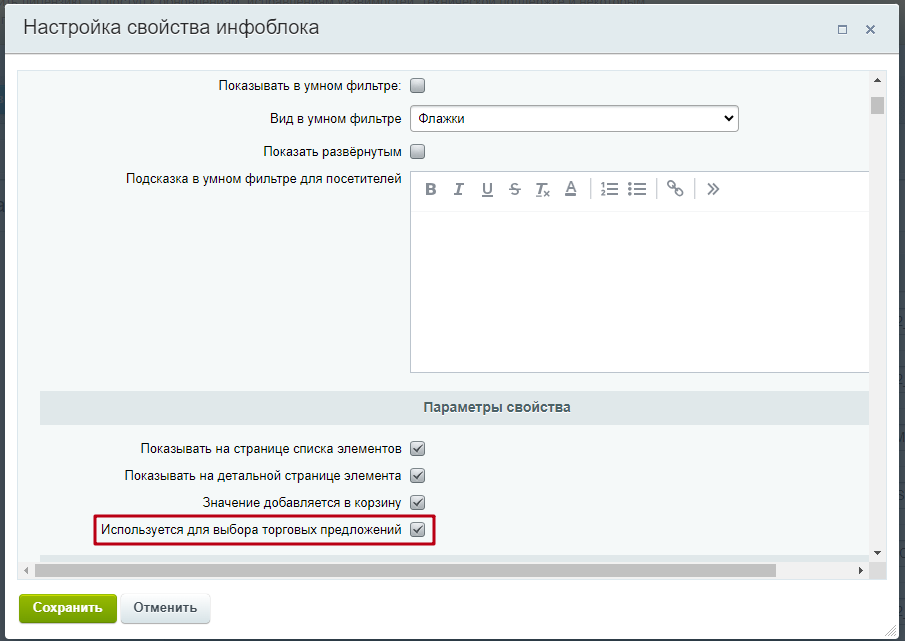Expand more editor toolbar tools
This screenshot has width=905, height=641.
[x=713, y=189]
